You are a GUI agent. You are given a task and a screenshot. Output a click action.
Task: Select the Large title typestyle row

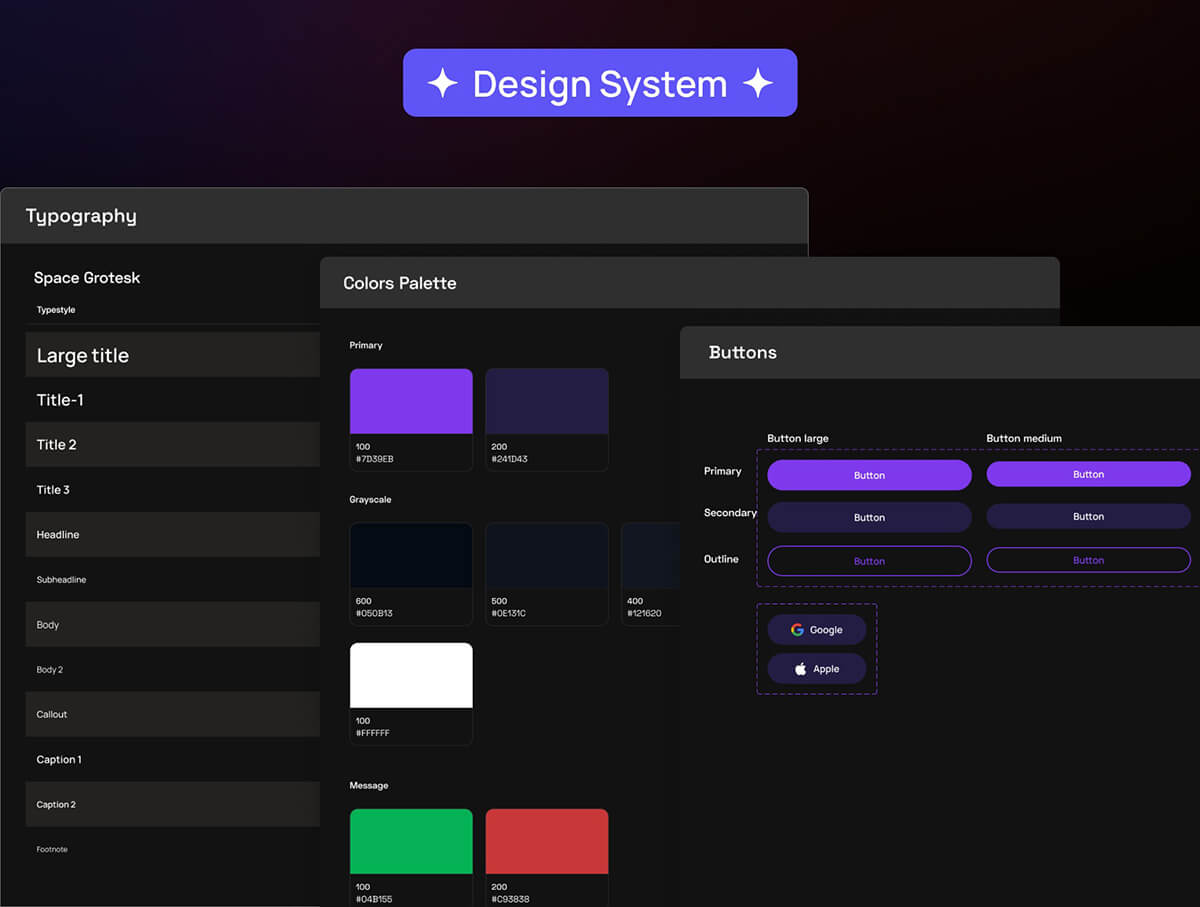tap(172, 355)
